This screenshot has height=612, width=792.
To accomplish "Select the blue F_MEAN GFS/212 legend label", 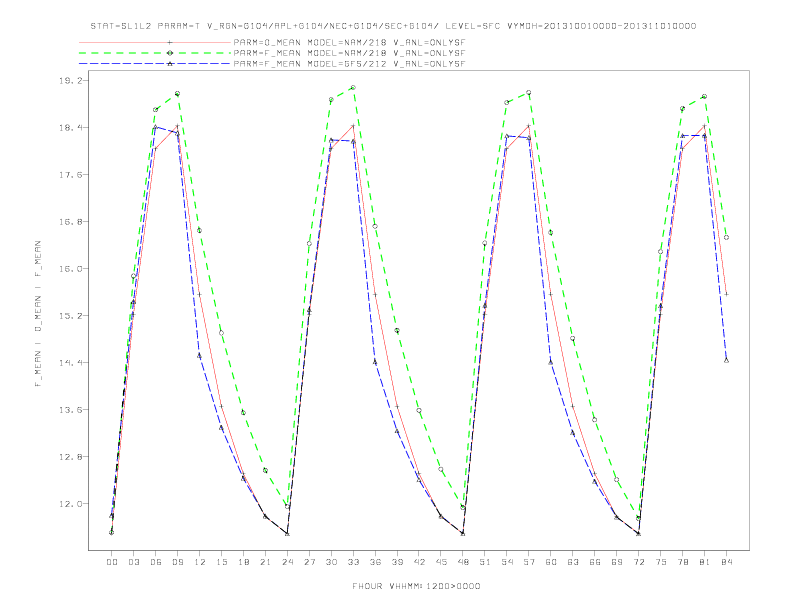I will pyautogui.click(x=349, y=64).
